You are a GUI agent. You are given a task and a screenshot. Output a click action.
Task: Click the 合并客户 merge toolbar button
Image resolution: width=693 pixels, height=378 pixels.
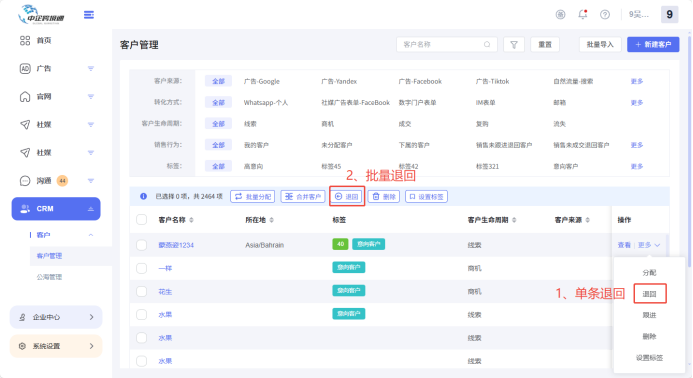pyautogui.click(x=303, y=197)
